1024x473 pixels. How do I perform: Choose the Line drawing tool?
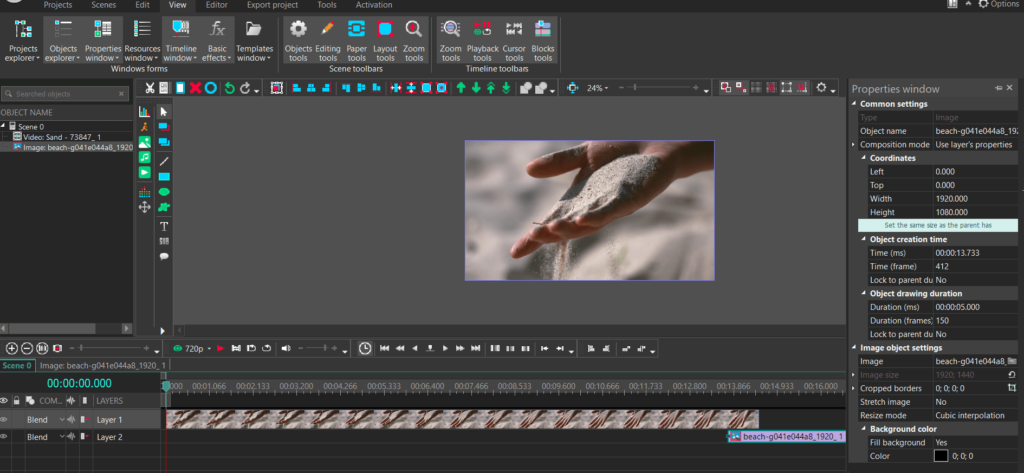pyautogui.click(x=164, y=161)
